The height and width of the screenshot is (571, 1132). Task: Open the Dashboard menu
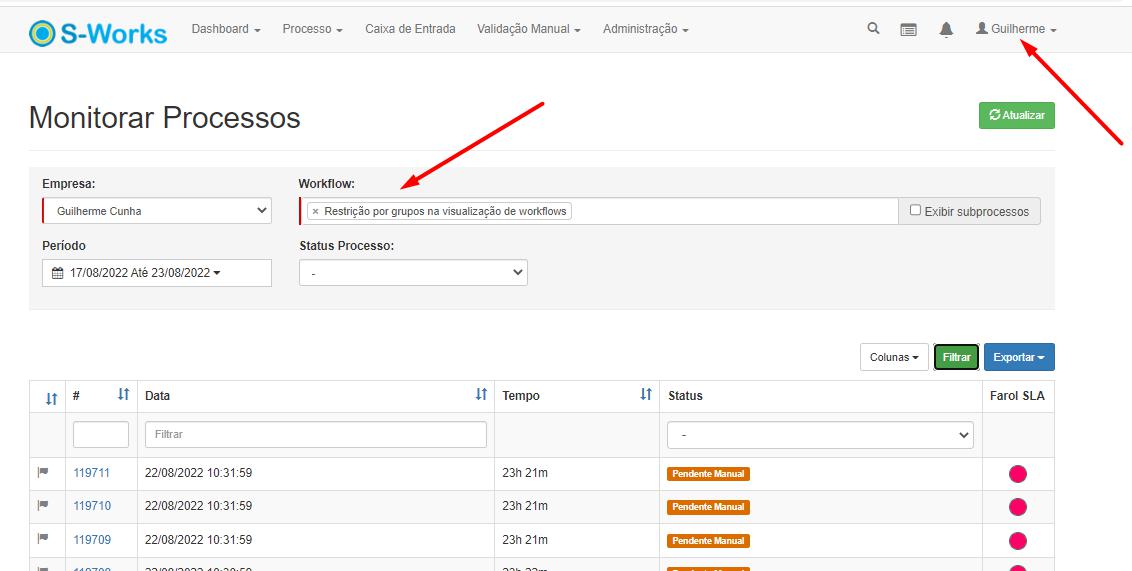[x=225, y=29]
